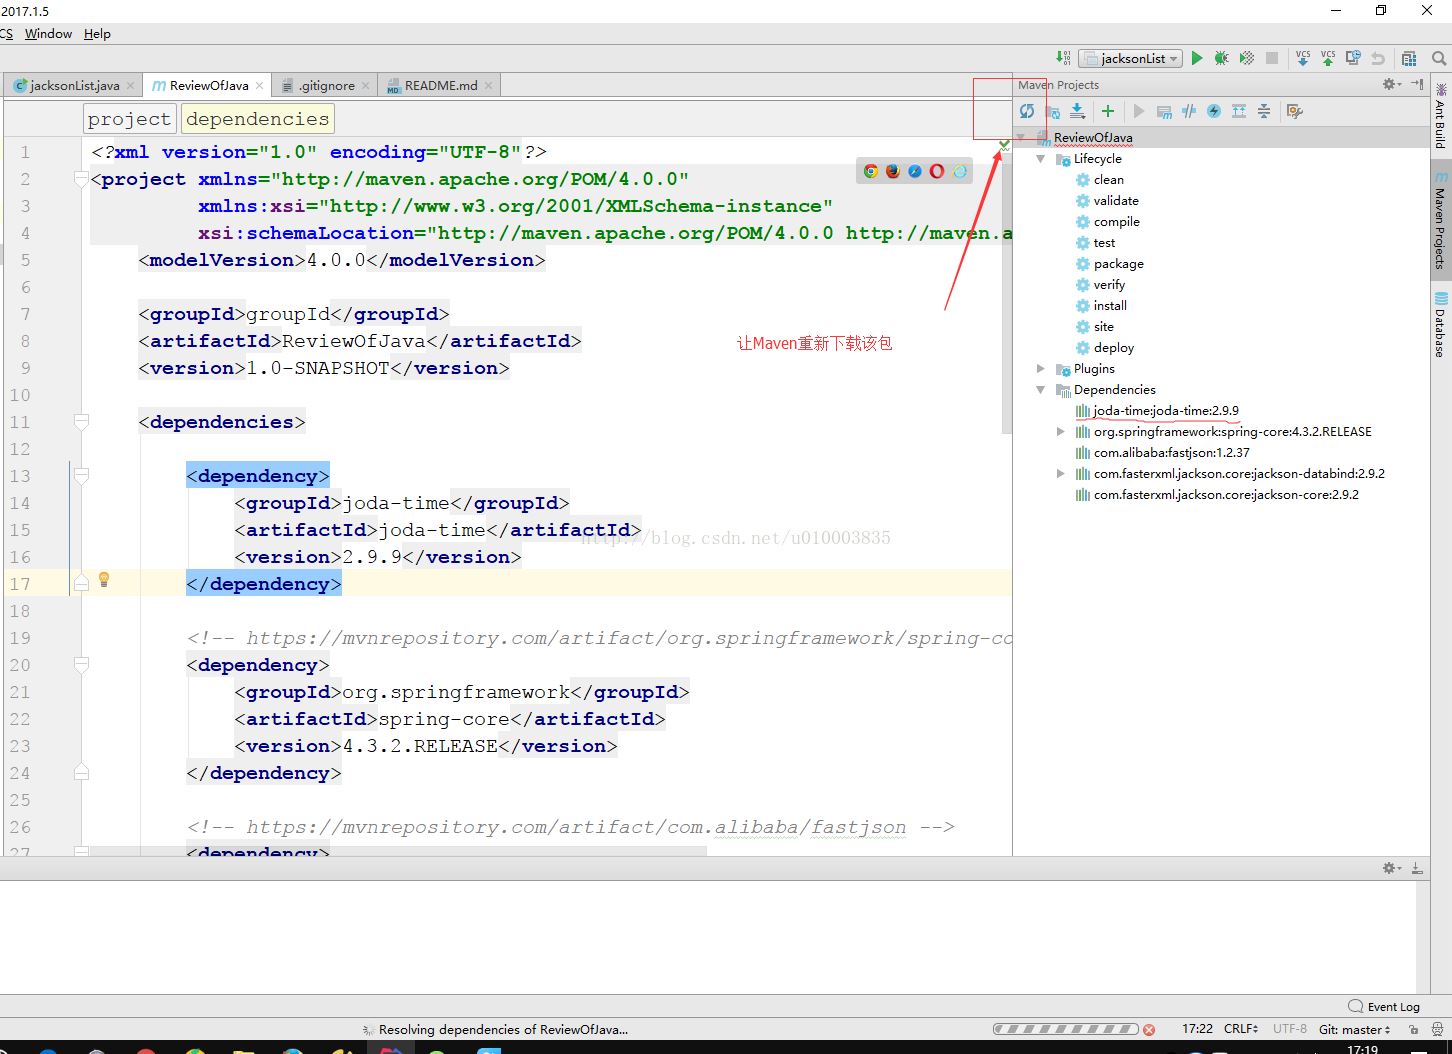Screen dimensions: 1452x1054
Task: Cancel resolving dependencies progress bar
Action: coord(1149,1029)
